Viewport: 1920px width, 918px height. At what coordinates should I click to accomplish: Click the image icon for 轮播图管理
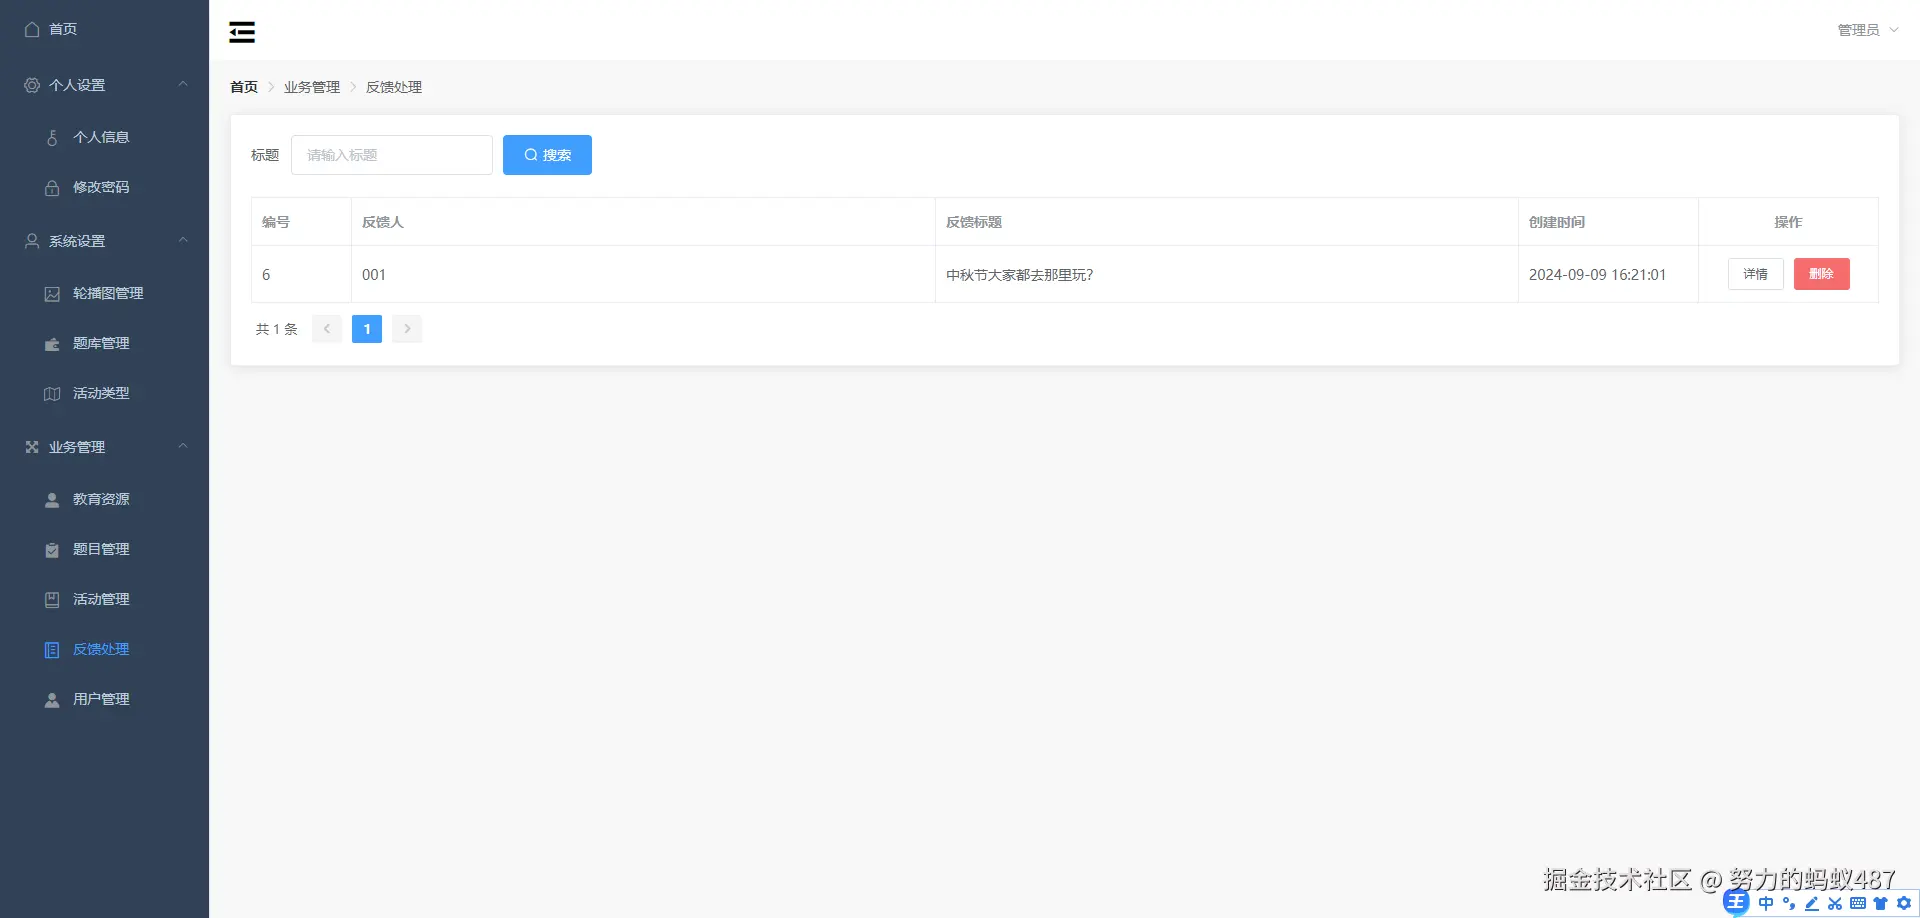tap(51, 293)
